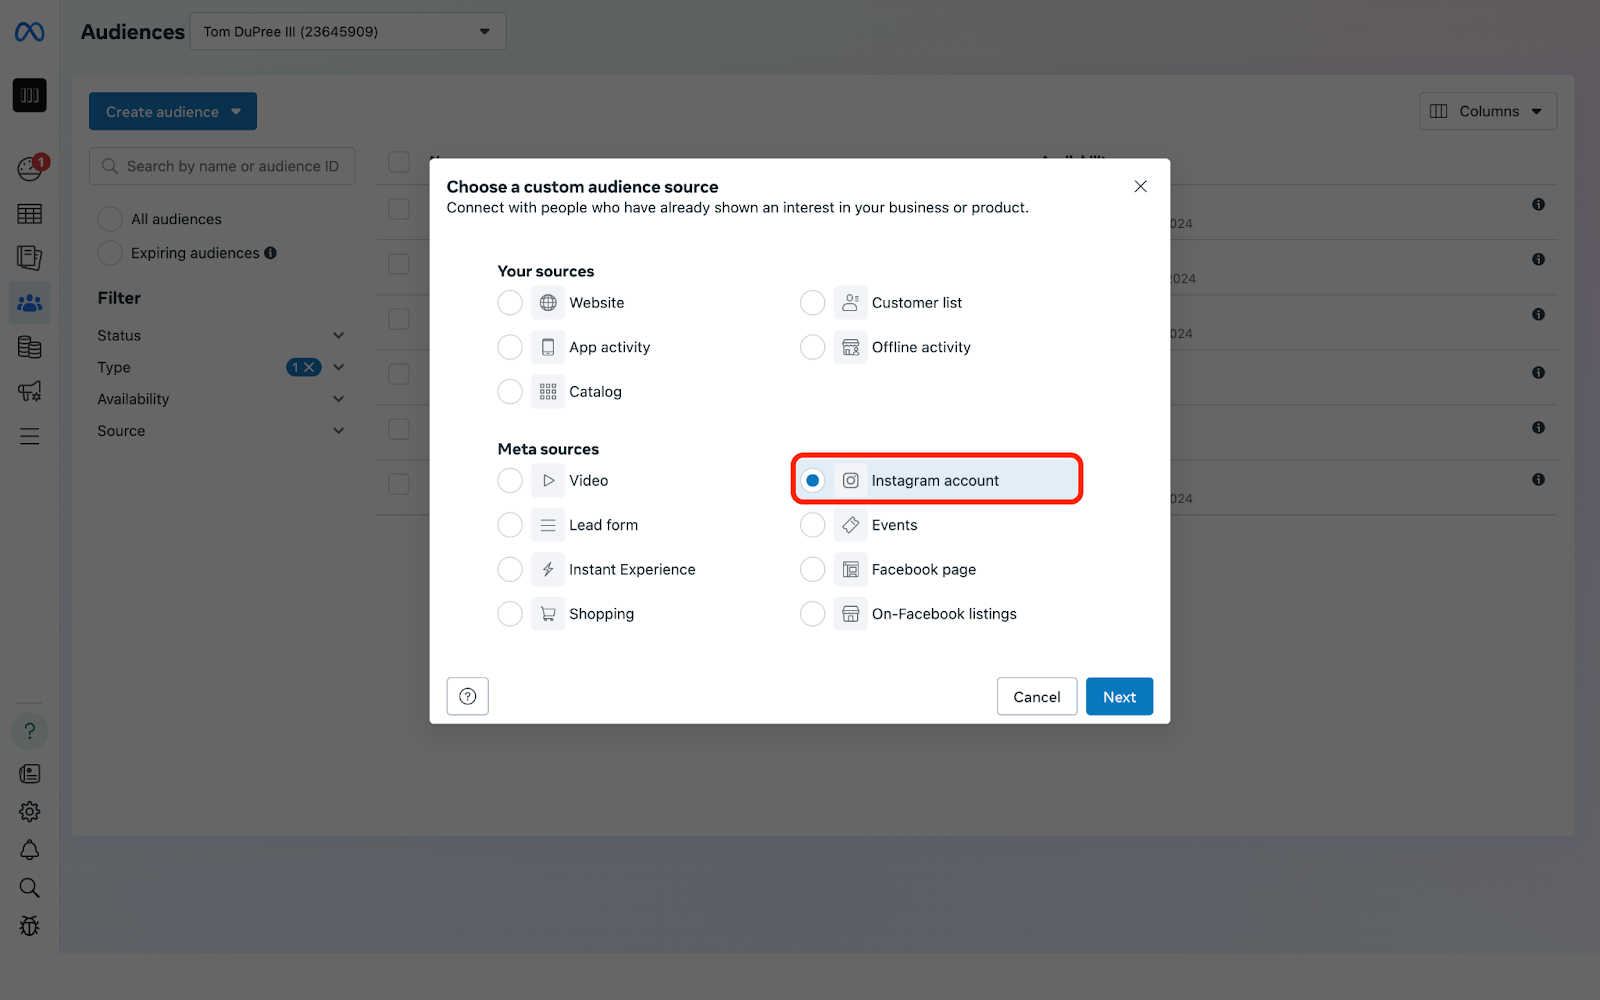Screen dimensions: 1600x1000
Task: Tick the select-all checkbox in table header
Action: point(399,162)
